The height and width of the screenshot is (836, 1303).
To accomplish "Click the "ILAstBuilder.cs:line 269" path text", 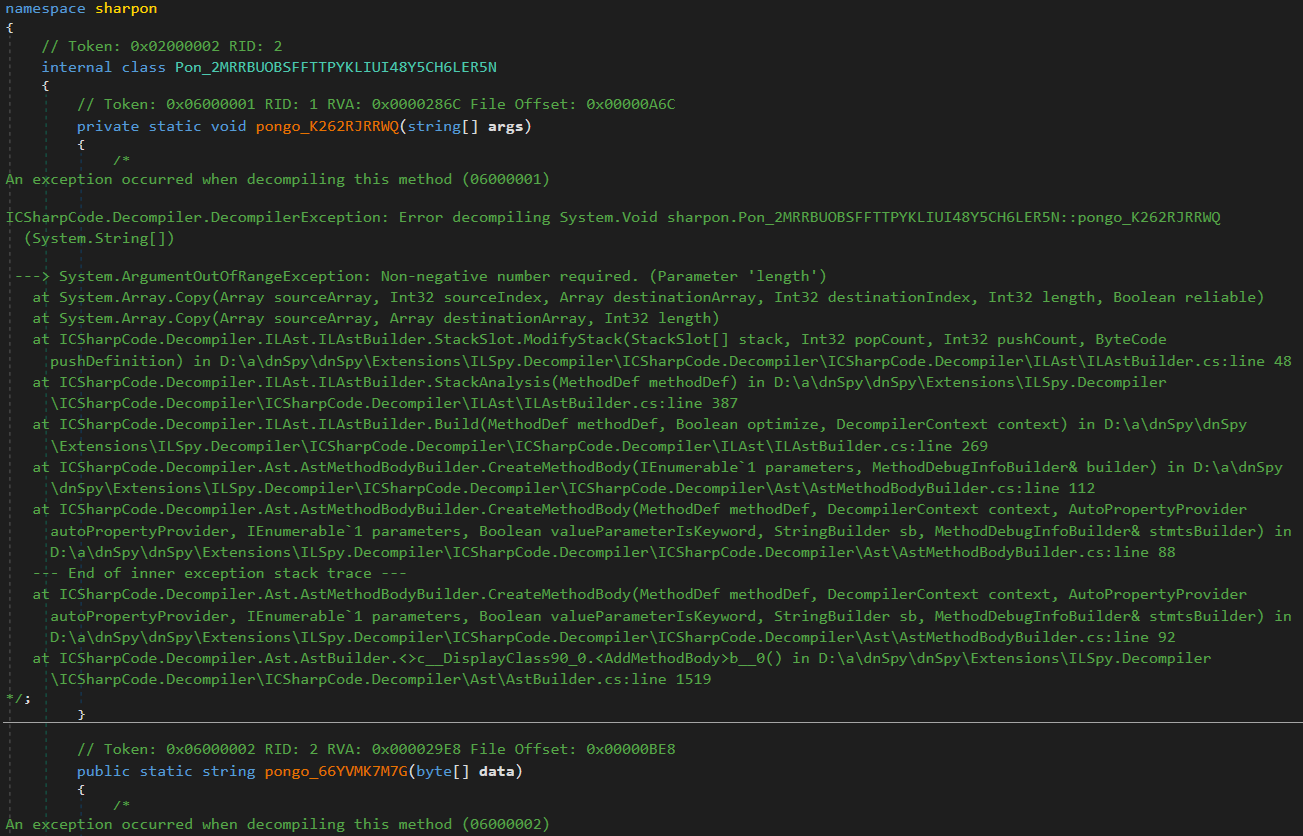I will point(885,446).
